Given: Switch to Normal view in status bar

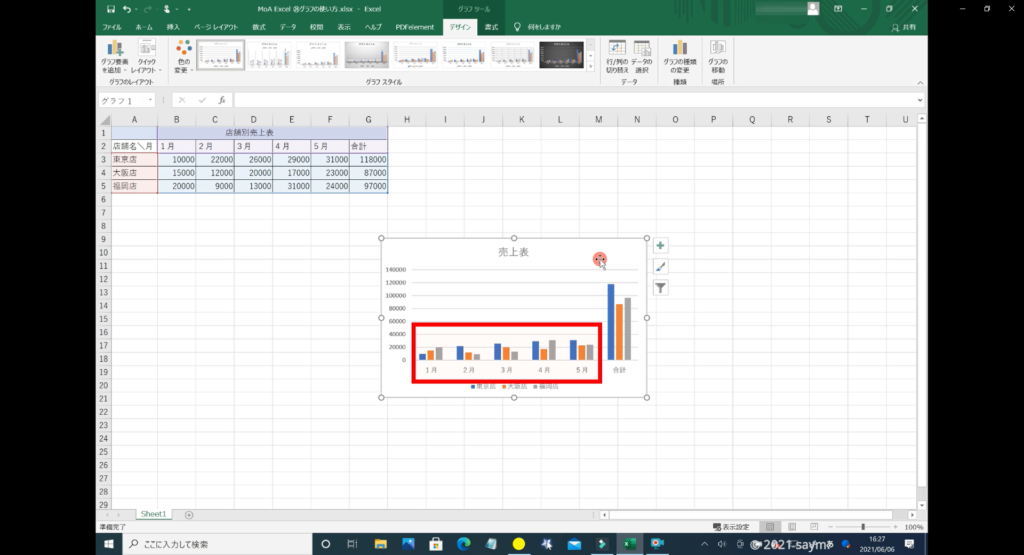Looking at the screenshot, I should pyautogui.click(x=768, y=527).
